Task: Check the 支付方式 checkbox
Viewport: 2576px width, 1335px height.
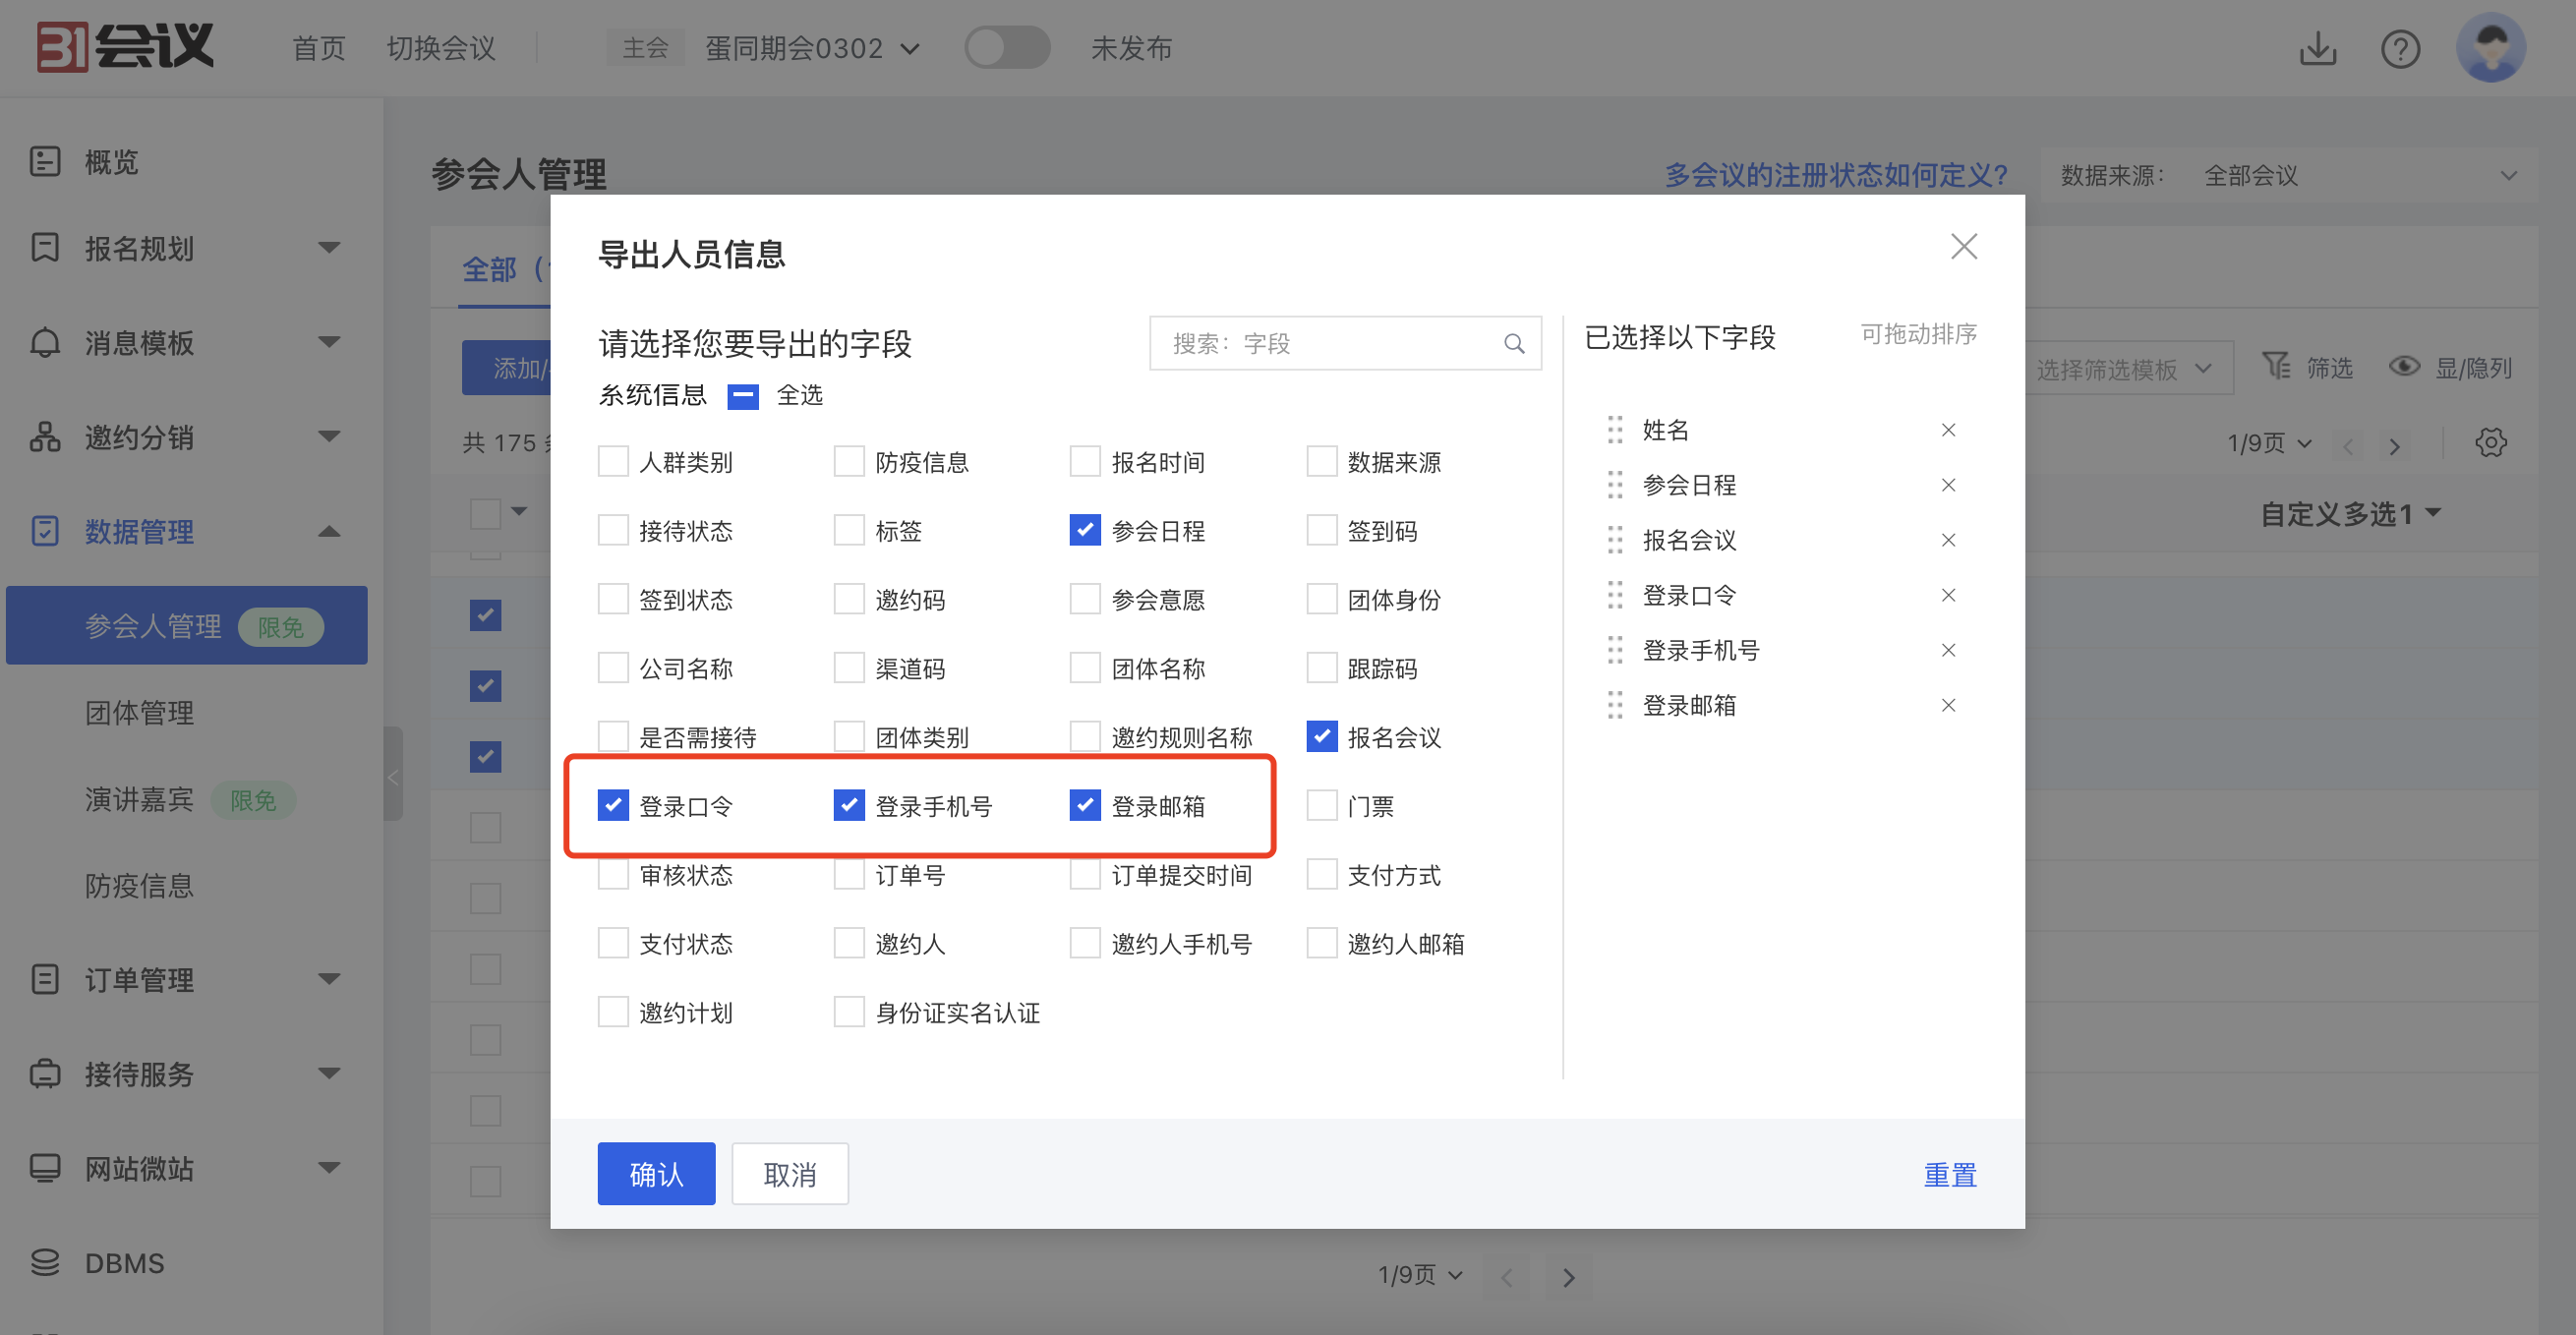Action: (1321, 874)
